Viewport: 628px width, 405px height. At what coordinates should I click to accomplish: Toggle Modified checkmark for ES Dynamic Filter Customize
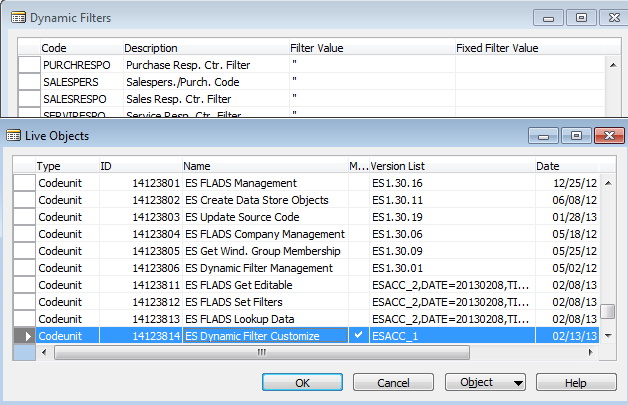pyautogui.click(x=358, y=336)
